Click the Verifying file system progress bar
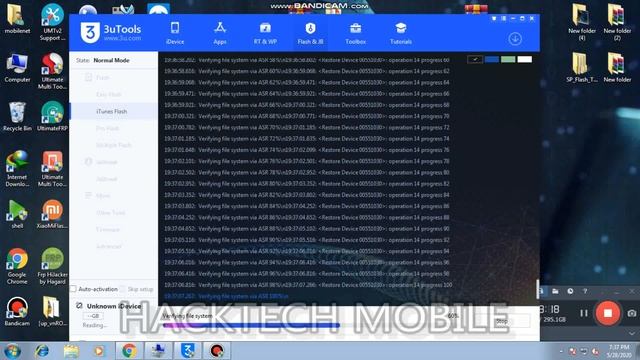 [310, 325]
